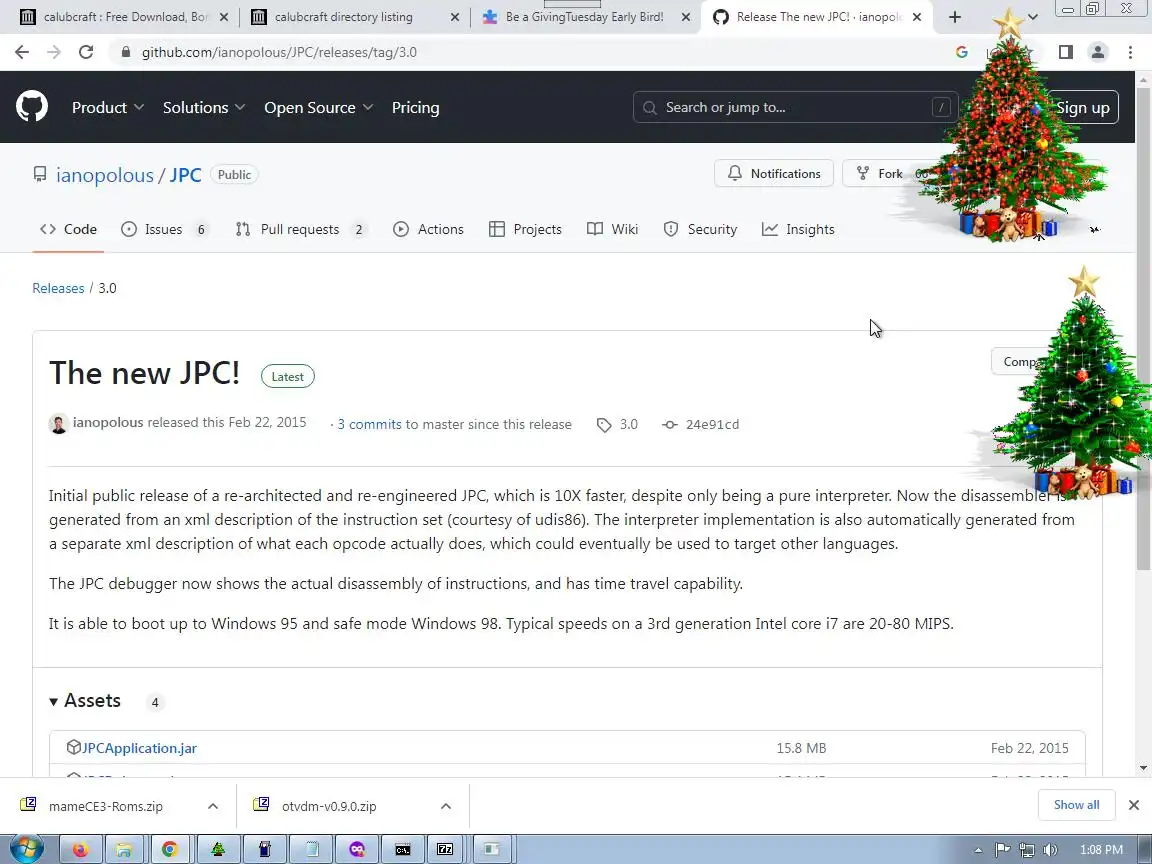1152x864 pixels.
Task: Click the ianopolous avatar image
Action: point(59,423)
